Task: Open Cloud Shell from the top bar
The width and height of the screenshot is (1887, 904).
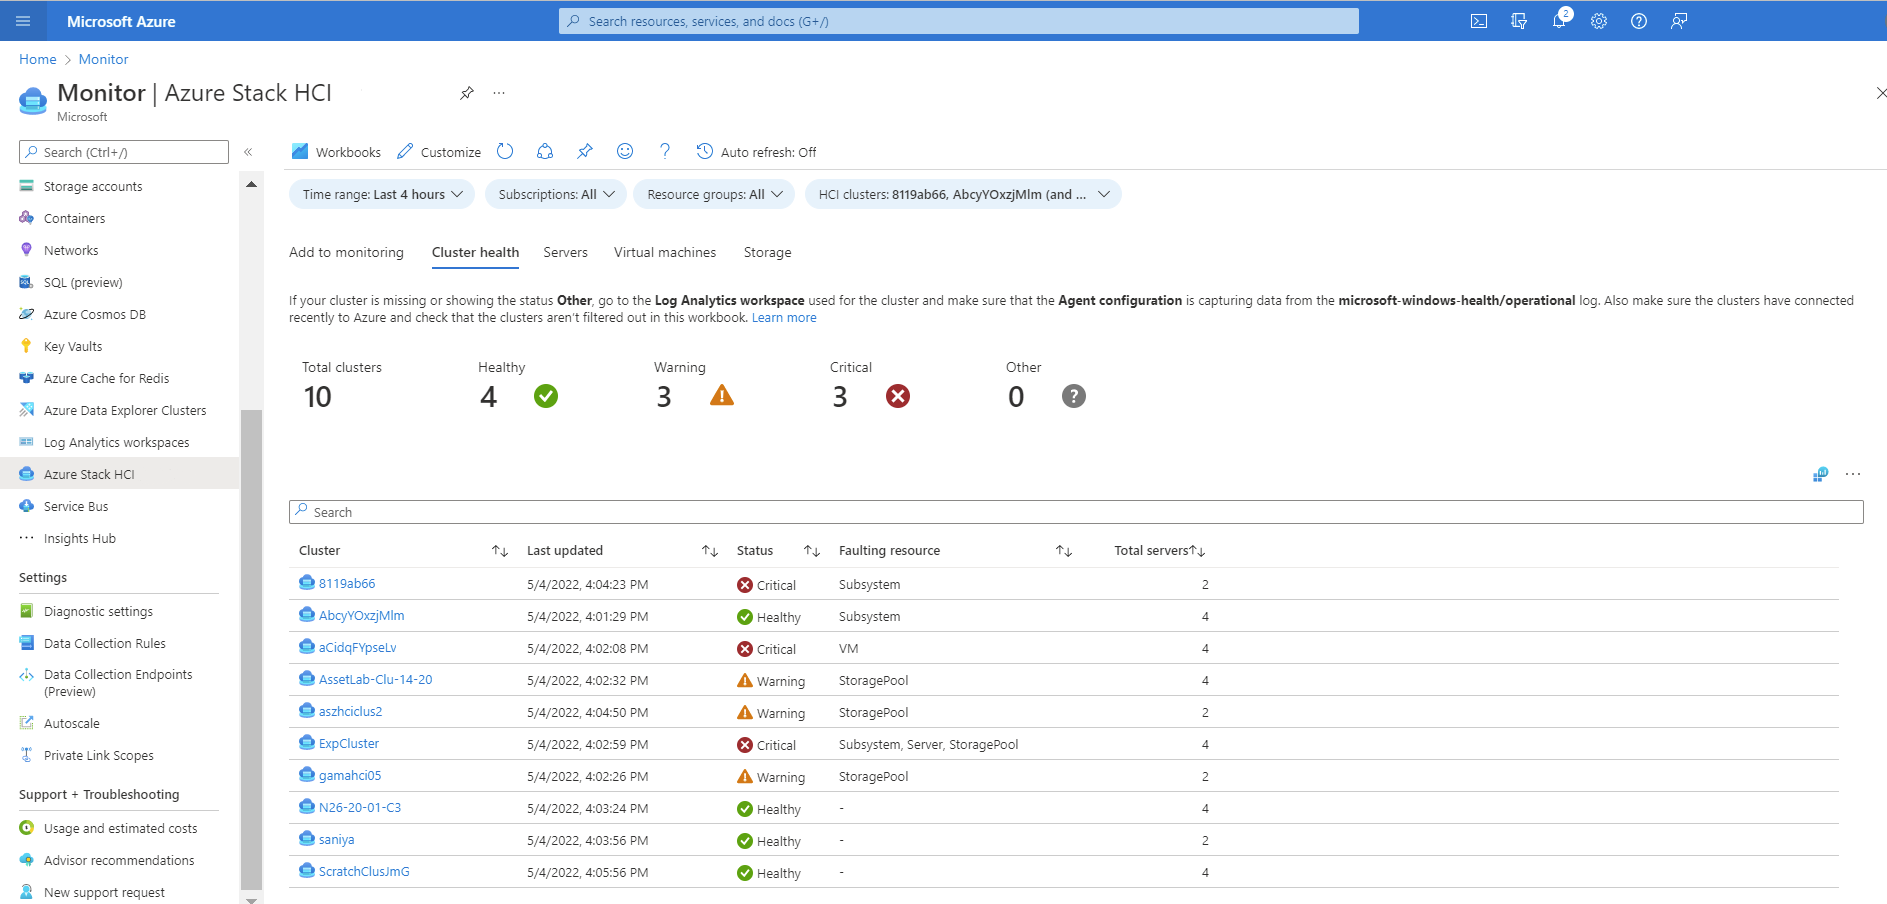Action: tap(1478, 20)
